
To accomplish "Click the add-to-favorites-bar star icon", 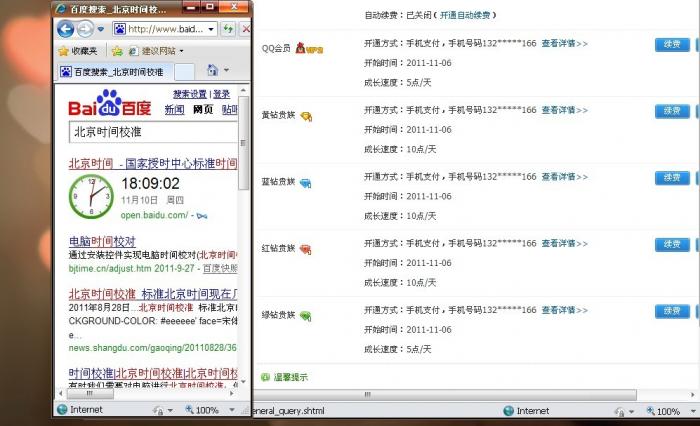I will pyautogui.click(x=117, y=51).
